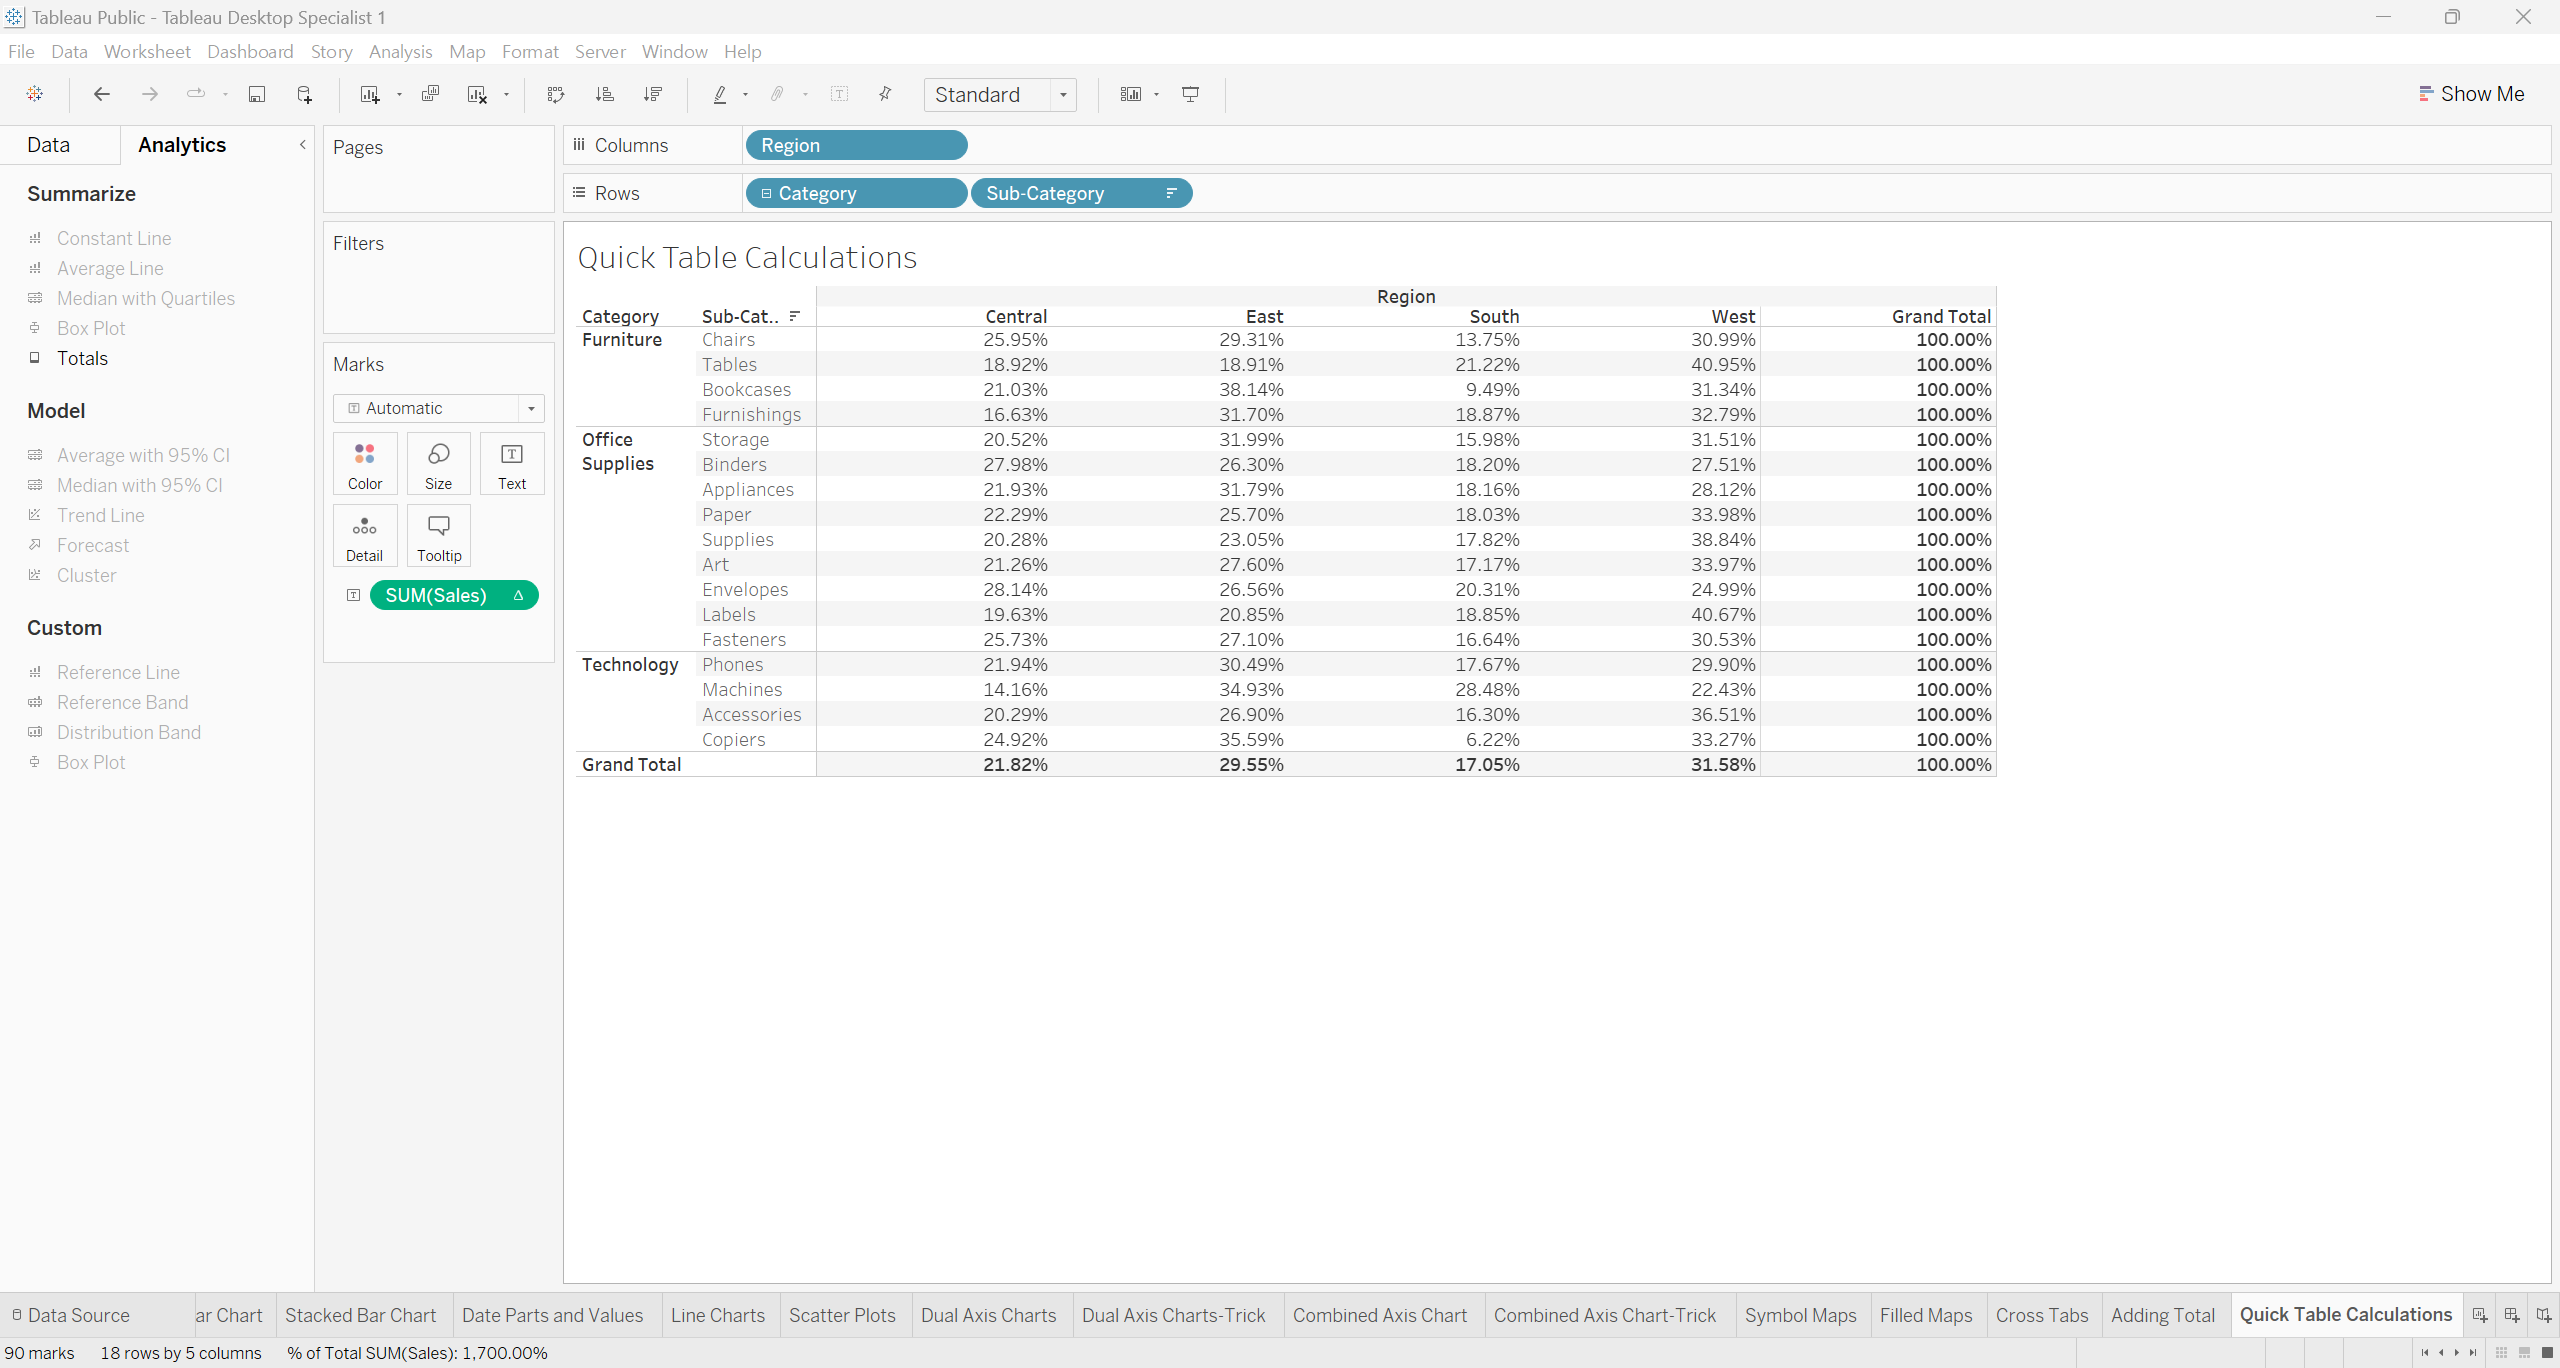This screenshot has width=2560, height=1368.
Task: Click the Fix Axes pin icon
Action: pyautogui.click(x=885, y=94)
